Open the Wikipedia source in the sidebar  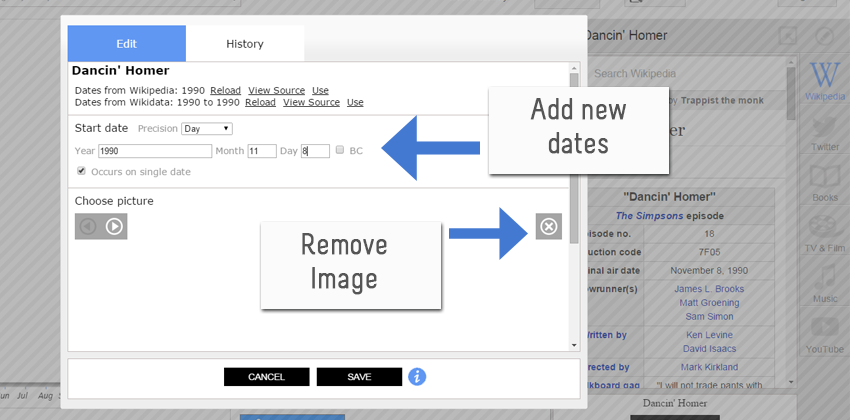tap(825, 79)
